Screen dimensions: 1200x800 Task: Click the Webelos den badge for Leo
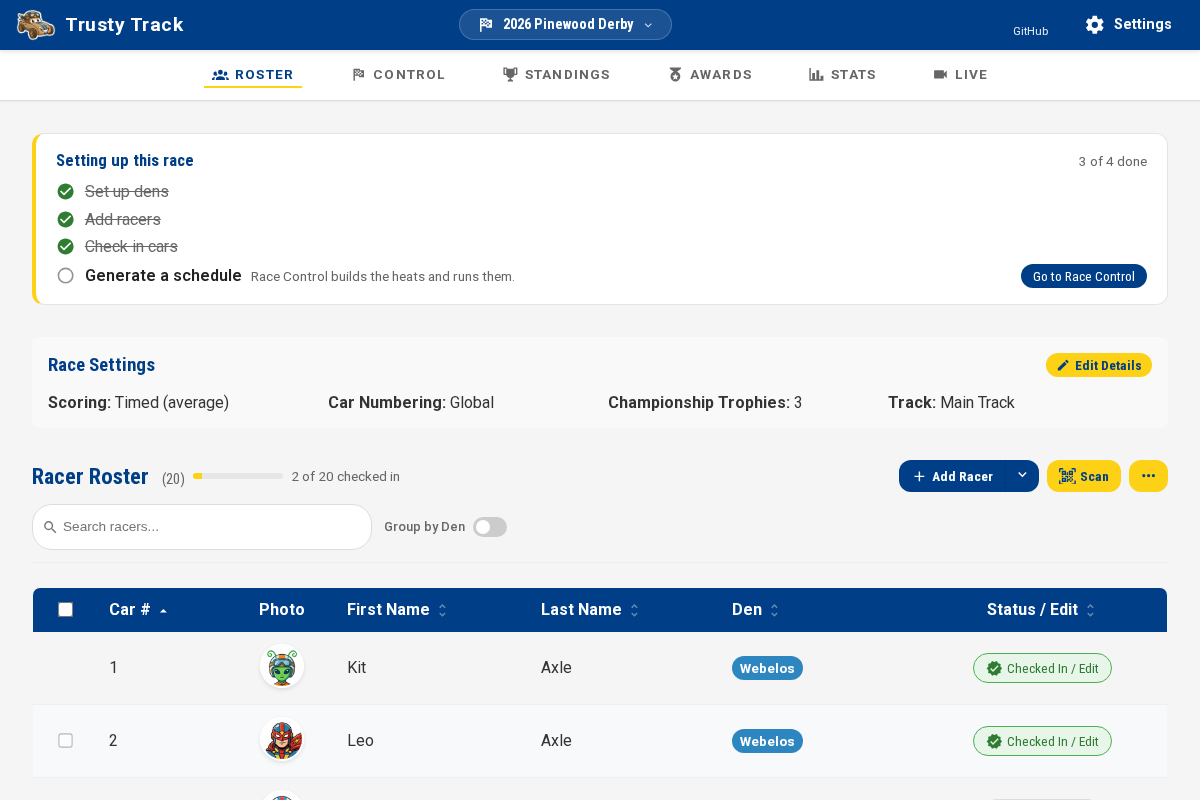(x=767, y=741)
